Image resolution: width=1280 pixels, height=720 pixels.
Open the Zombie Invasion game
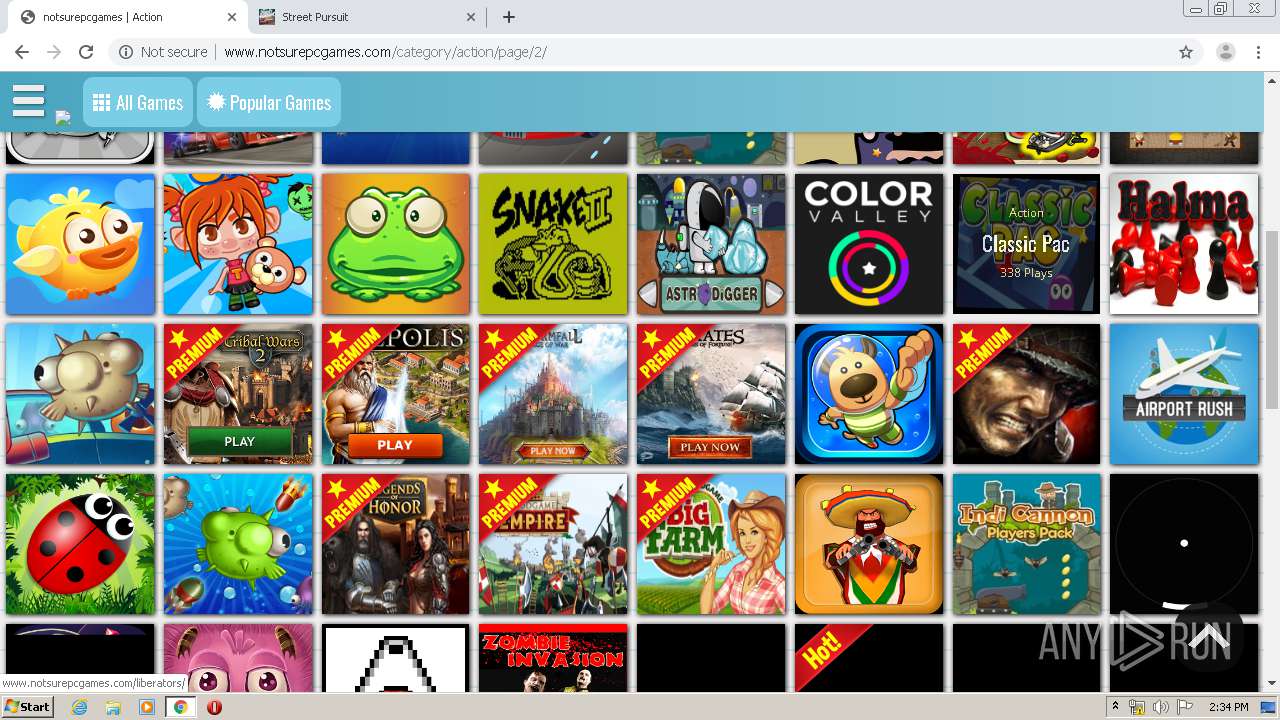tap(553, 658)
